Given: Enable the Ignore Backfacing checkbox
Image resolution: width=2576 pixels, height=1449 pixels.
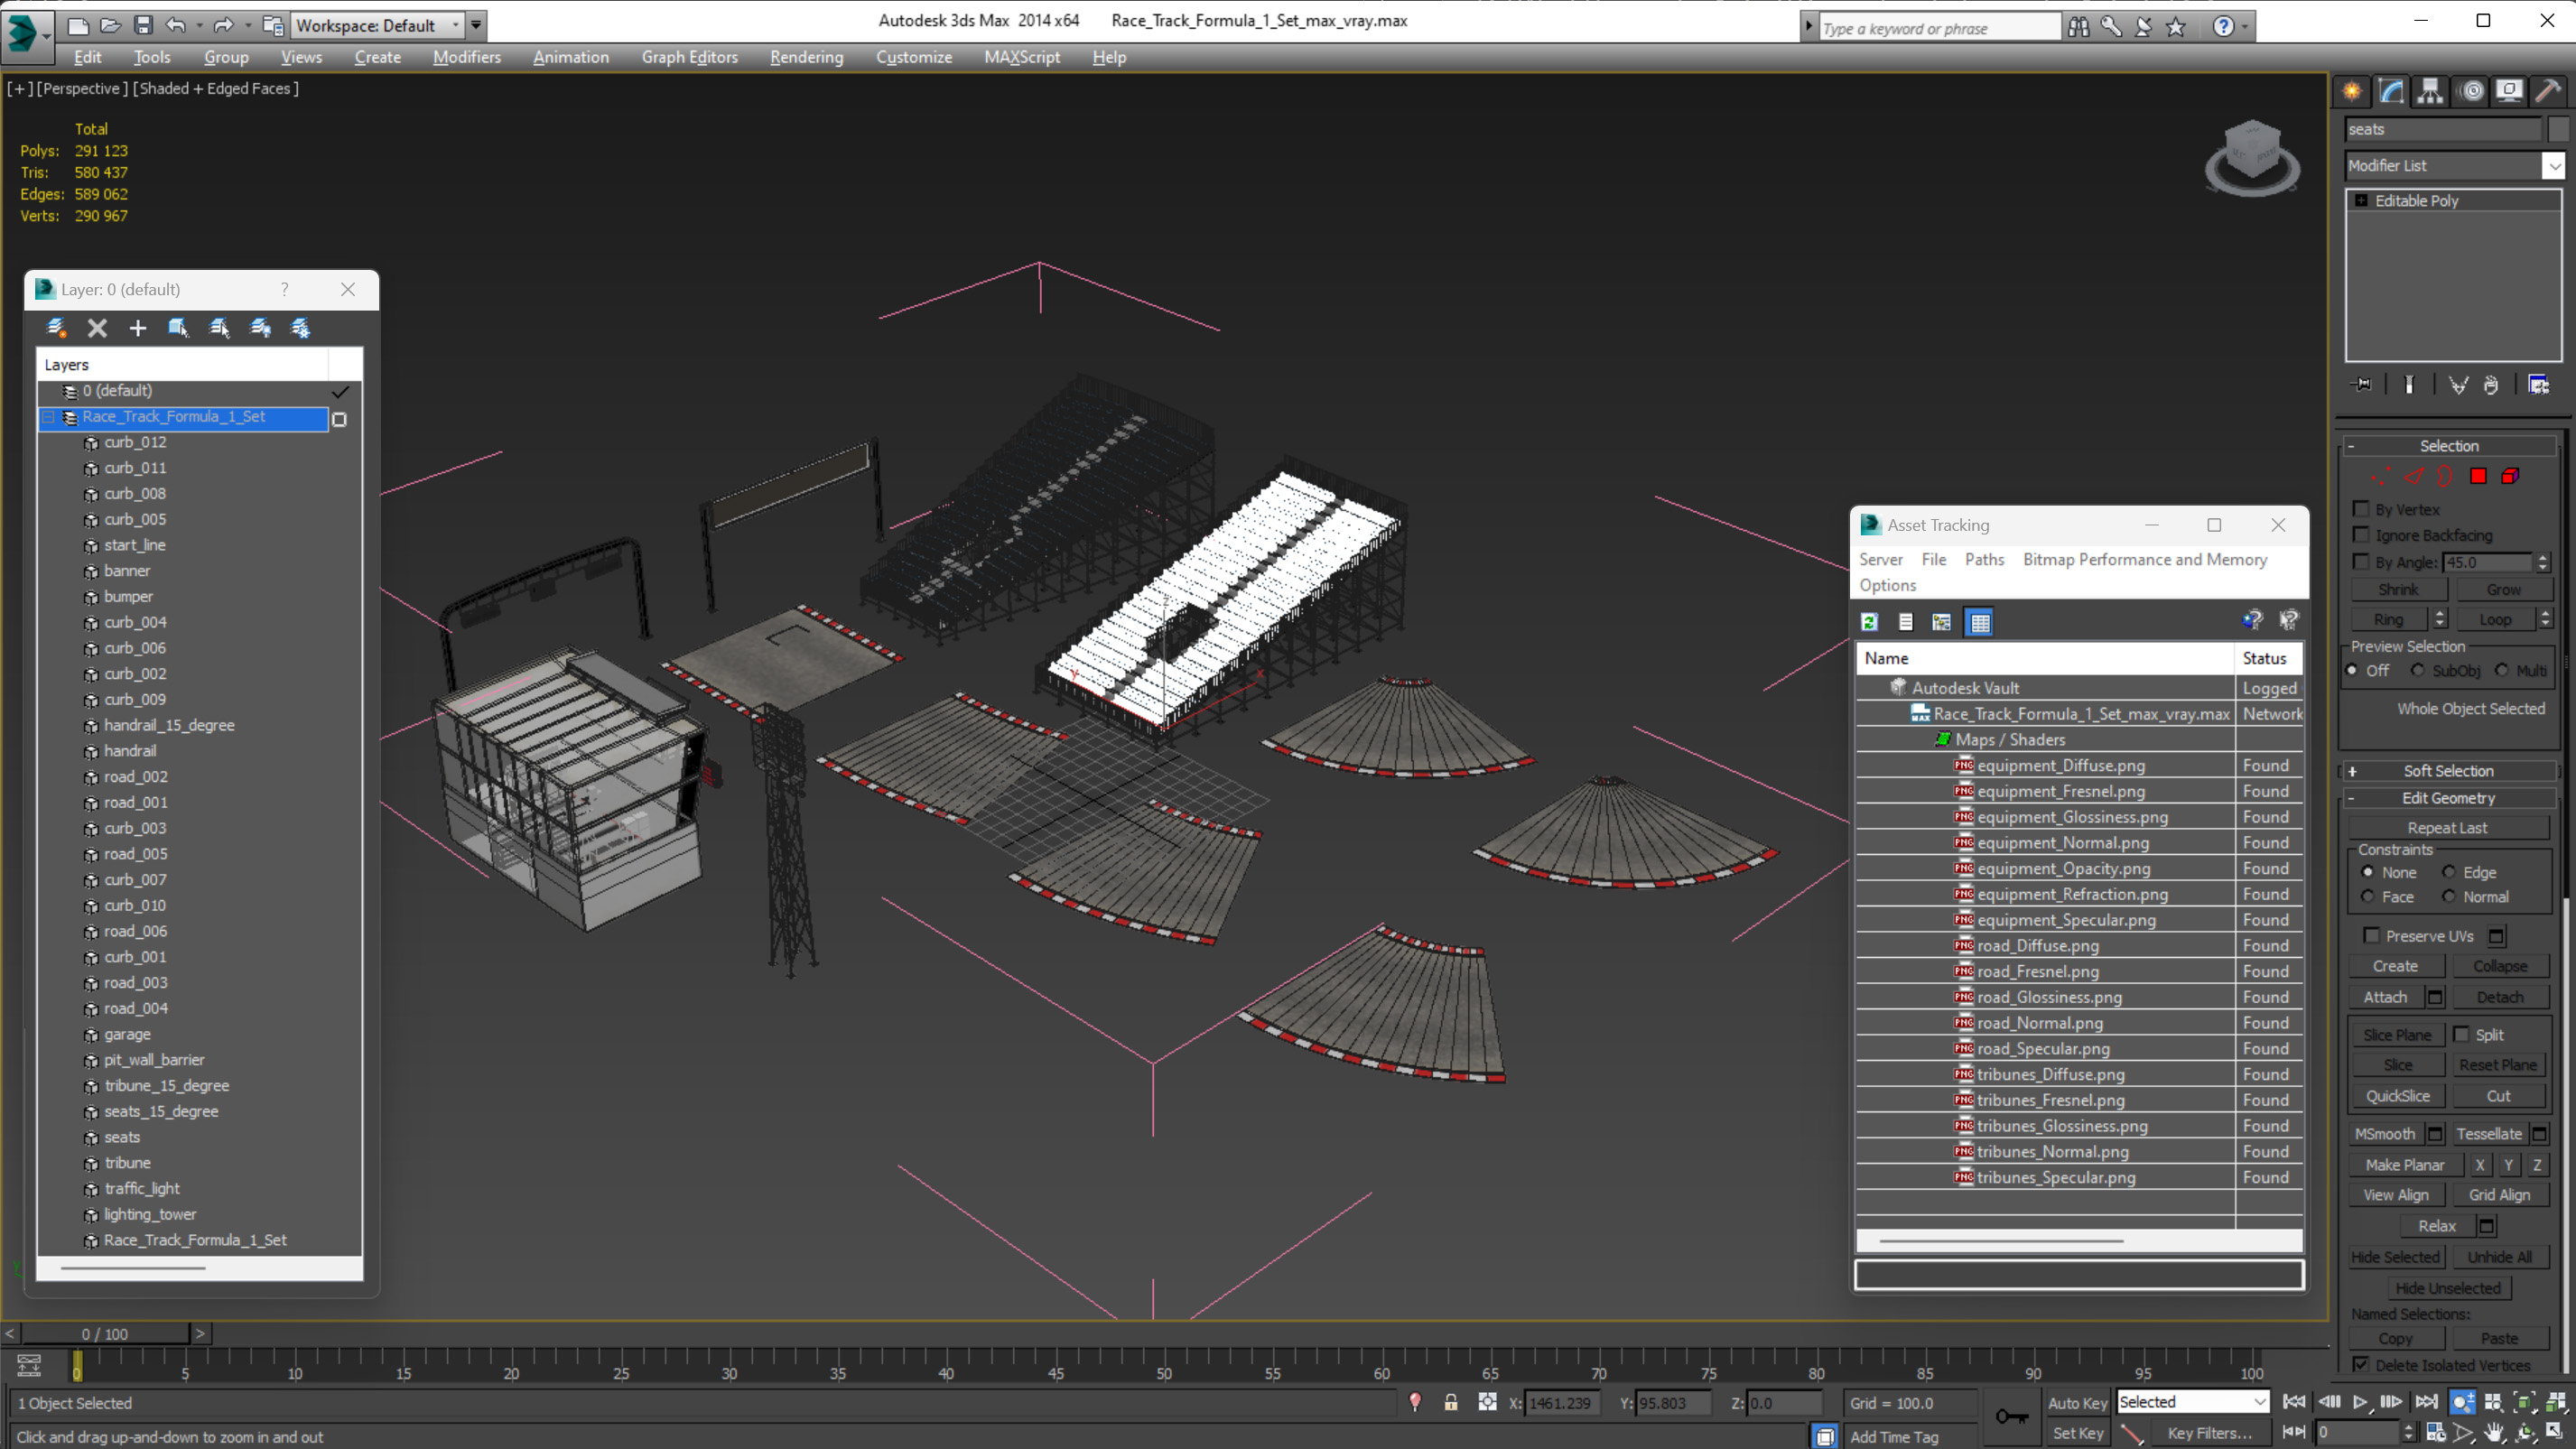Looking at the screenshot, I should click(x=2362, y=535).
